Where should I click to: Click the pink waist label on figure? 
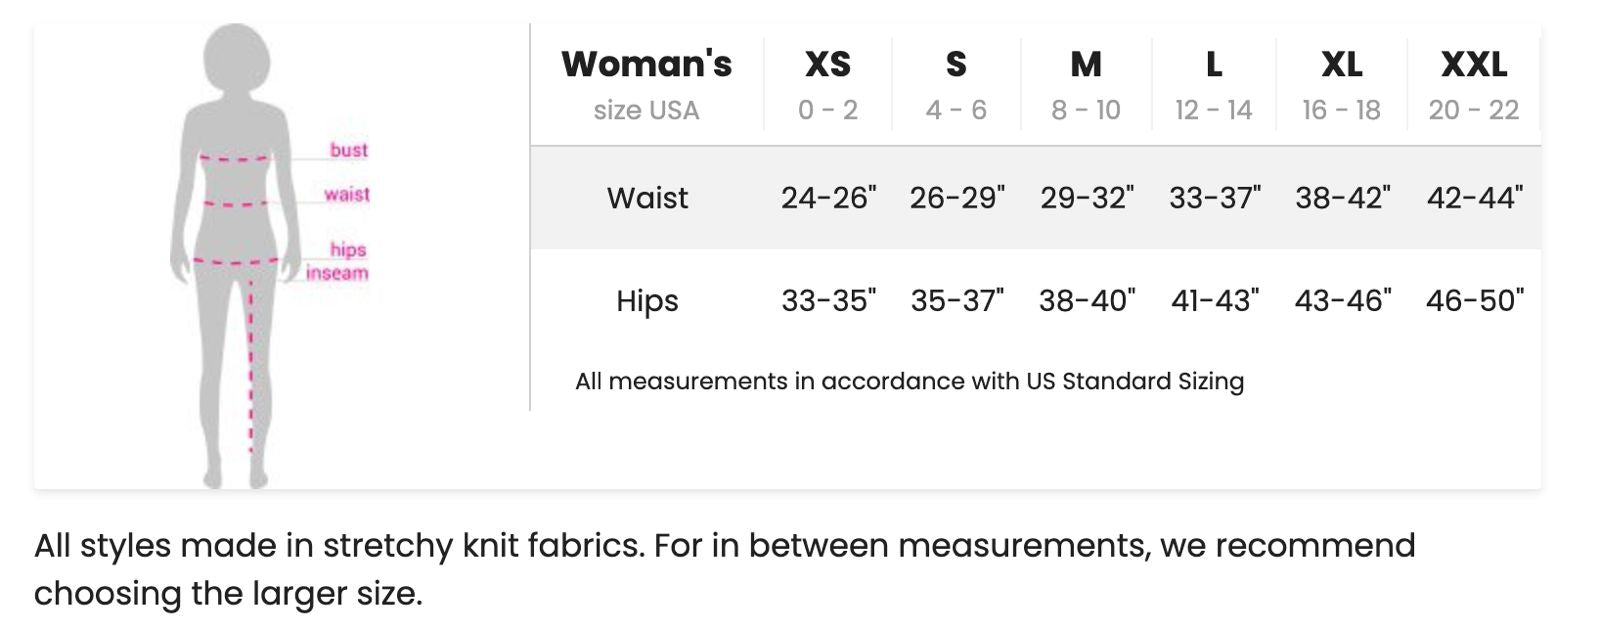tap(346, 194)
